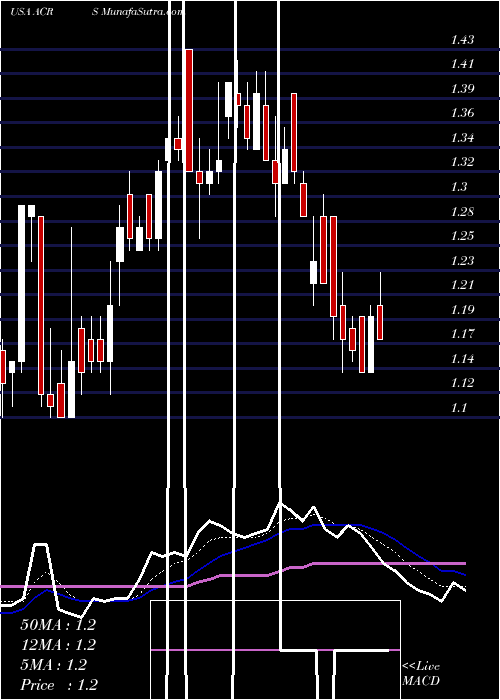500x700 pixels.
Task: Click the 1.34 price axis label
Action: (462, 138)
